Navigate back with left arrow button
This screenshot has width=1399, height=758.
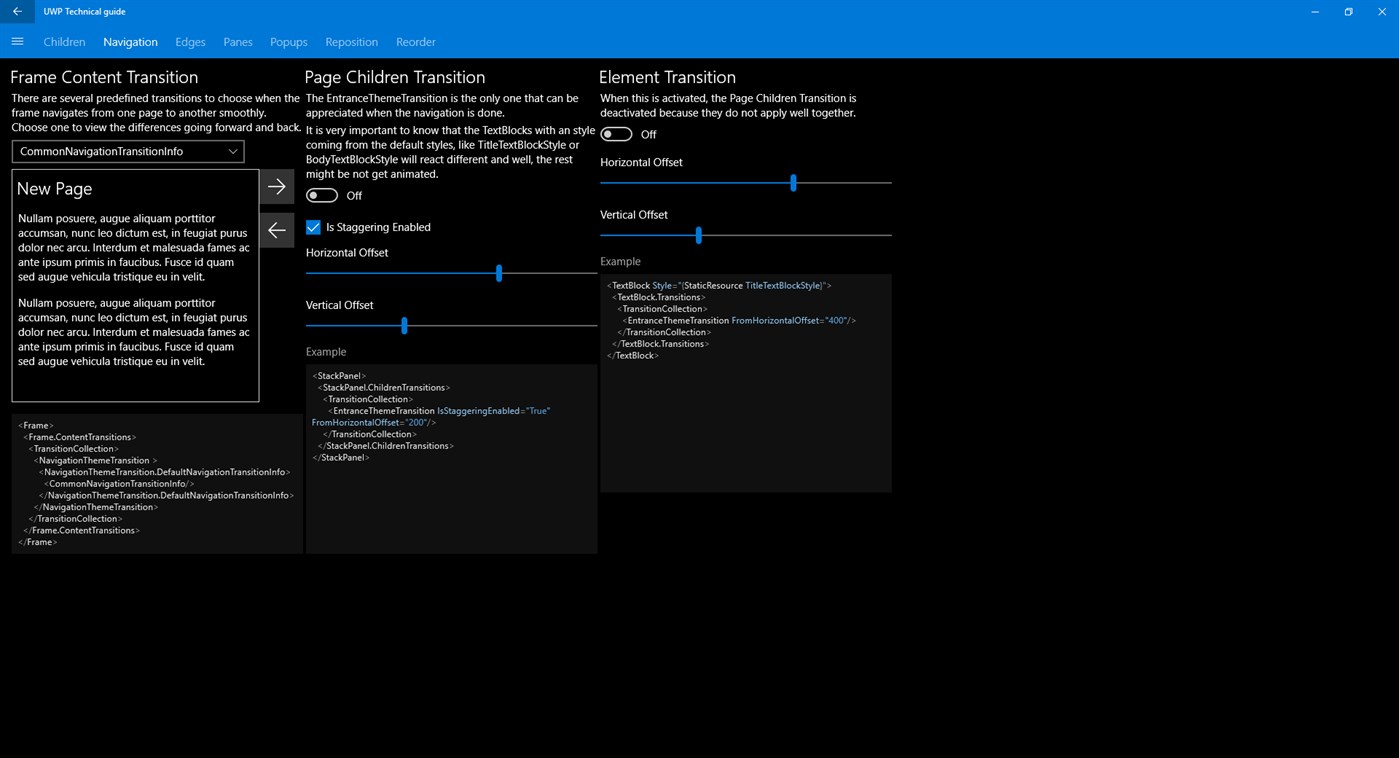(277, 230)
